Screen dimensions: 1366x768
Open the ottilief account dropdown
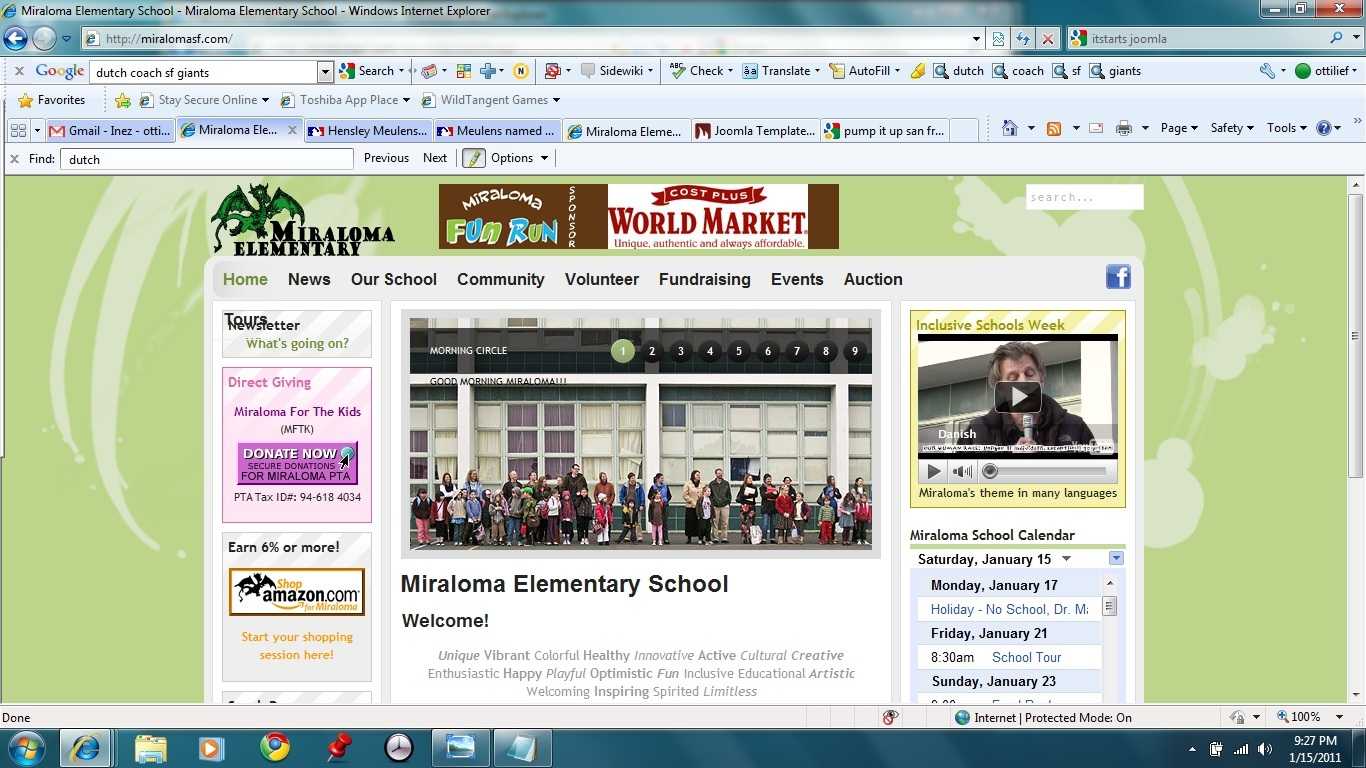point(1328,71)
